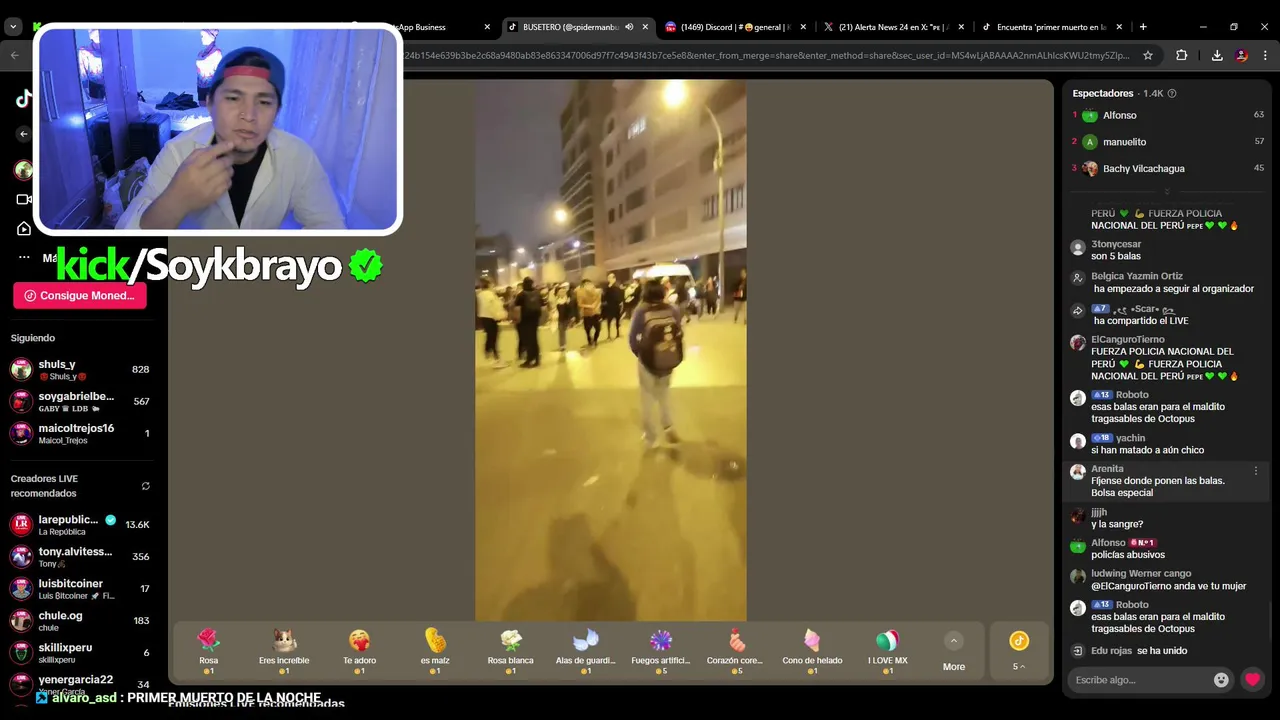This screenshot has height=720, width=1280.
Task: Open the Chrome profile avatar
Action: click(1242, 55)
